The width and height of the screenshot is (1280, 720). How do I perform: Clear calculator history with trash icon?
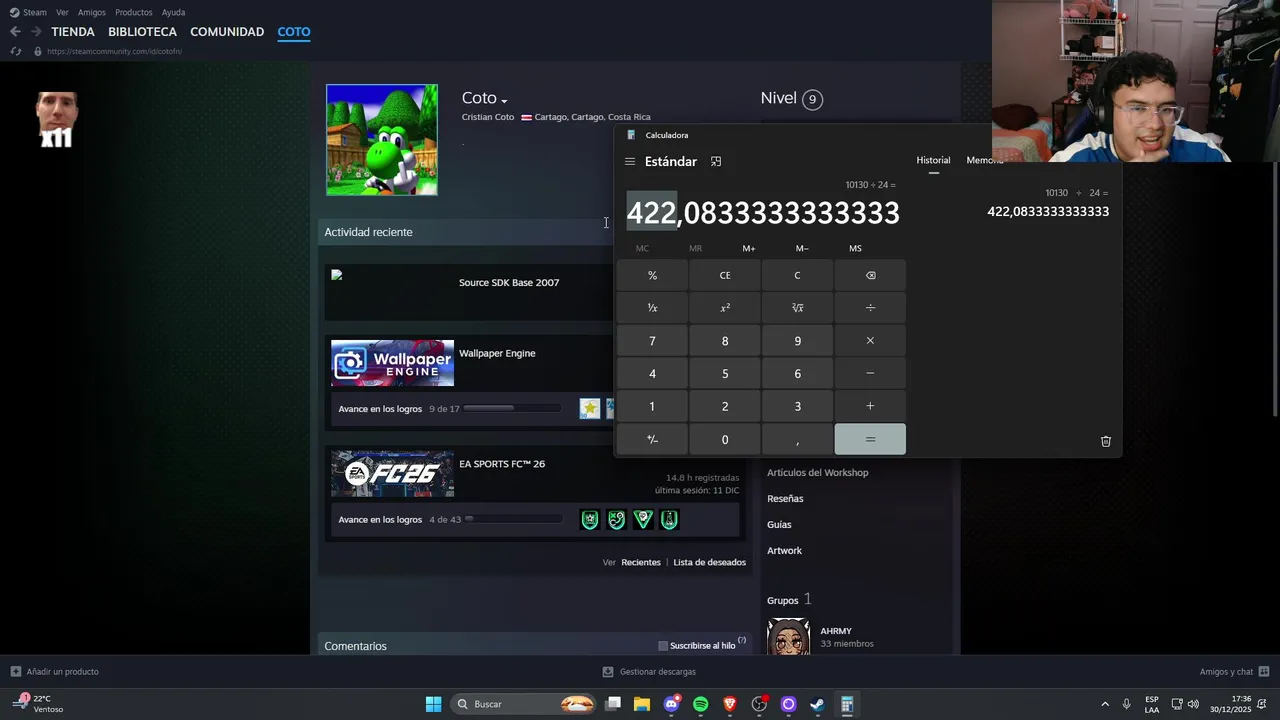coord(1105,441)
